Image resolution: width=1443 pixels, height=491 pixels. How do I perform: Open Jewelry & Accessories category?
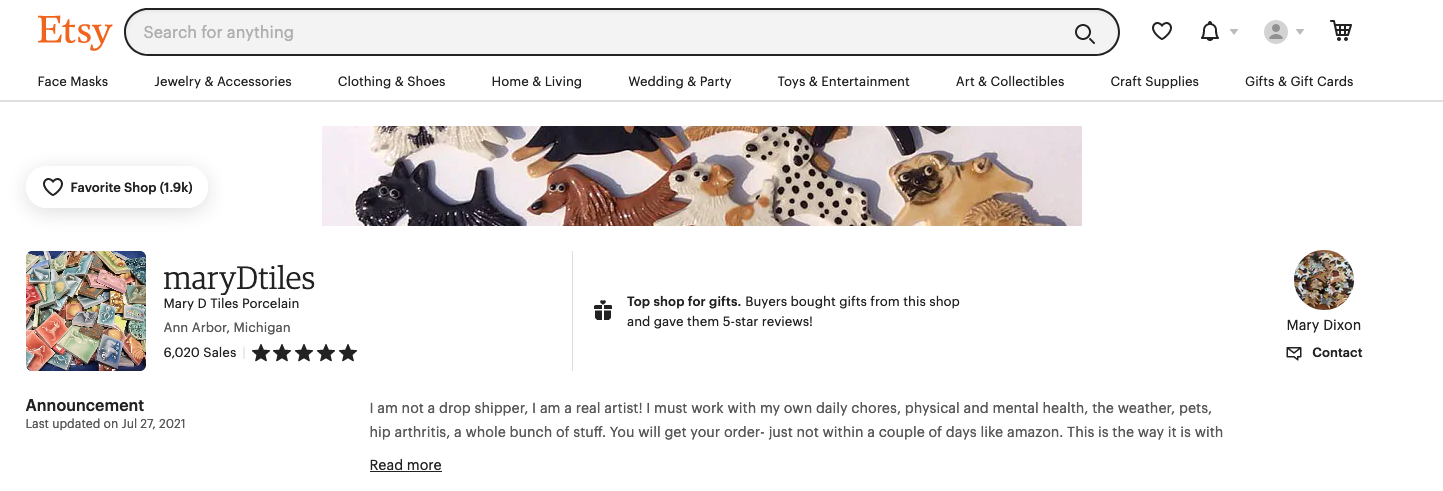coord(223,82)
